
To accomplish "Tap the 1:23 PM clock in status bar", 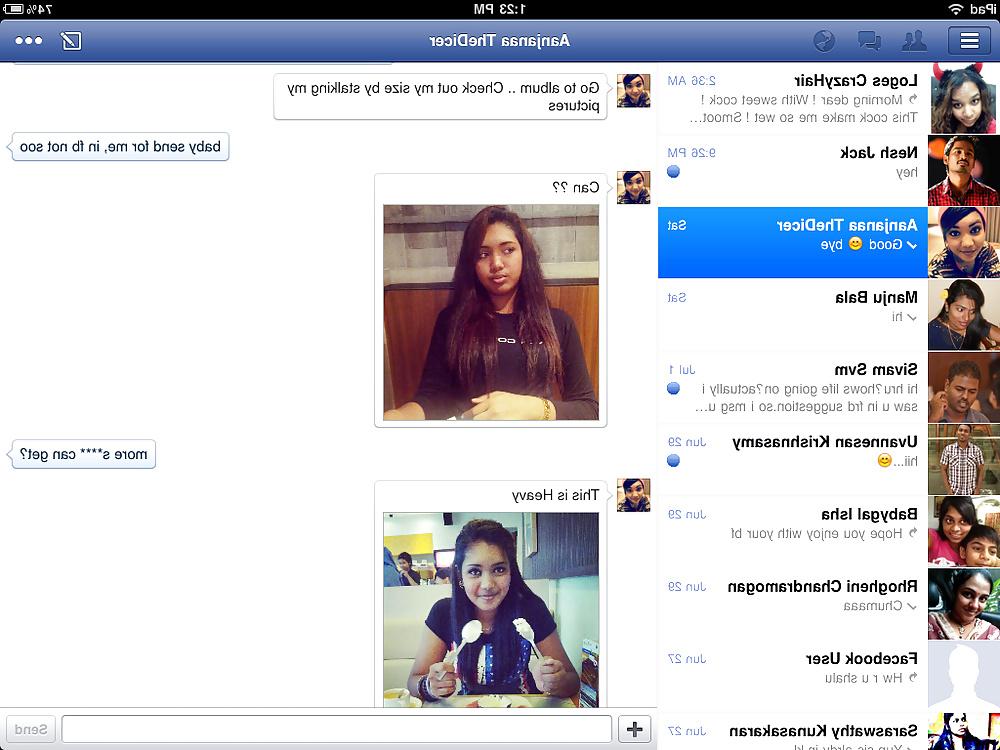I will click(500, 9).
